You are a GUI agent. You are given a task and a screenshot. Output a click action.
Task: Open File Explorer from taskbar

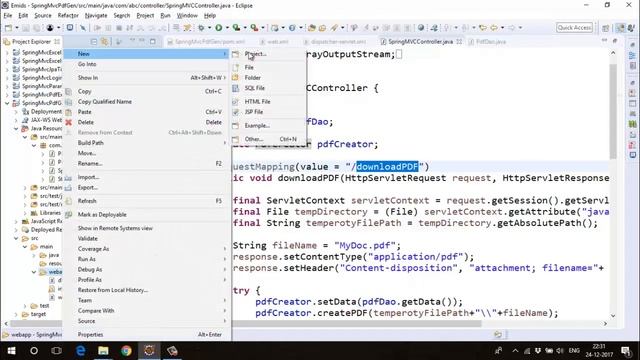coord(103,351)
